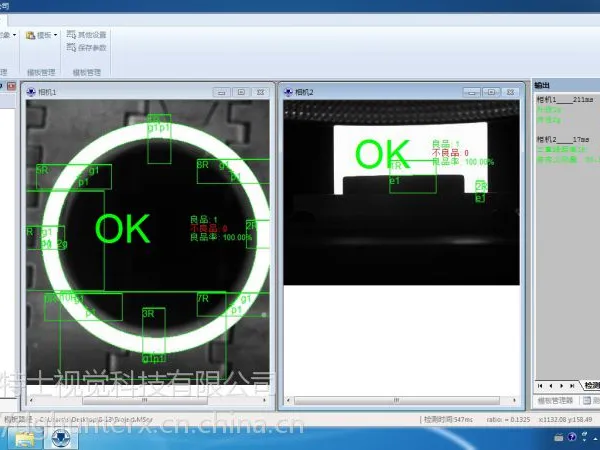600x450 pixels.
Task: Click the 3R detection box label in 相机1
Action: coord(148,314)
